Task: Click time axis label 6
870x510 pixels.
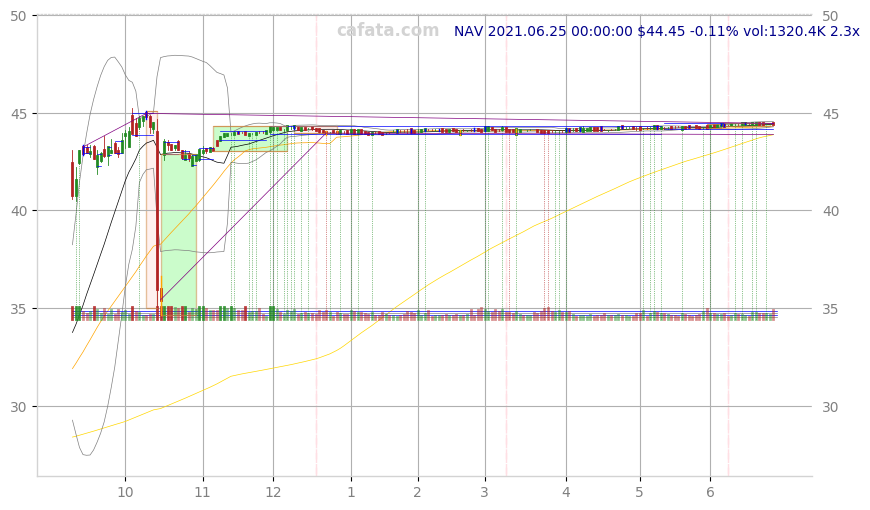Action: tap(710, 492)
